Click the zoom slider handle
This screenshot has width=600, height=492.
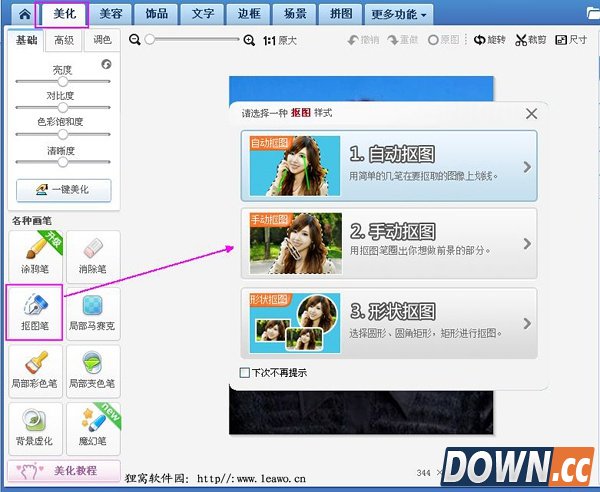150,39
